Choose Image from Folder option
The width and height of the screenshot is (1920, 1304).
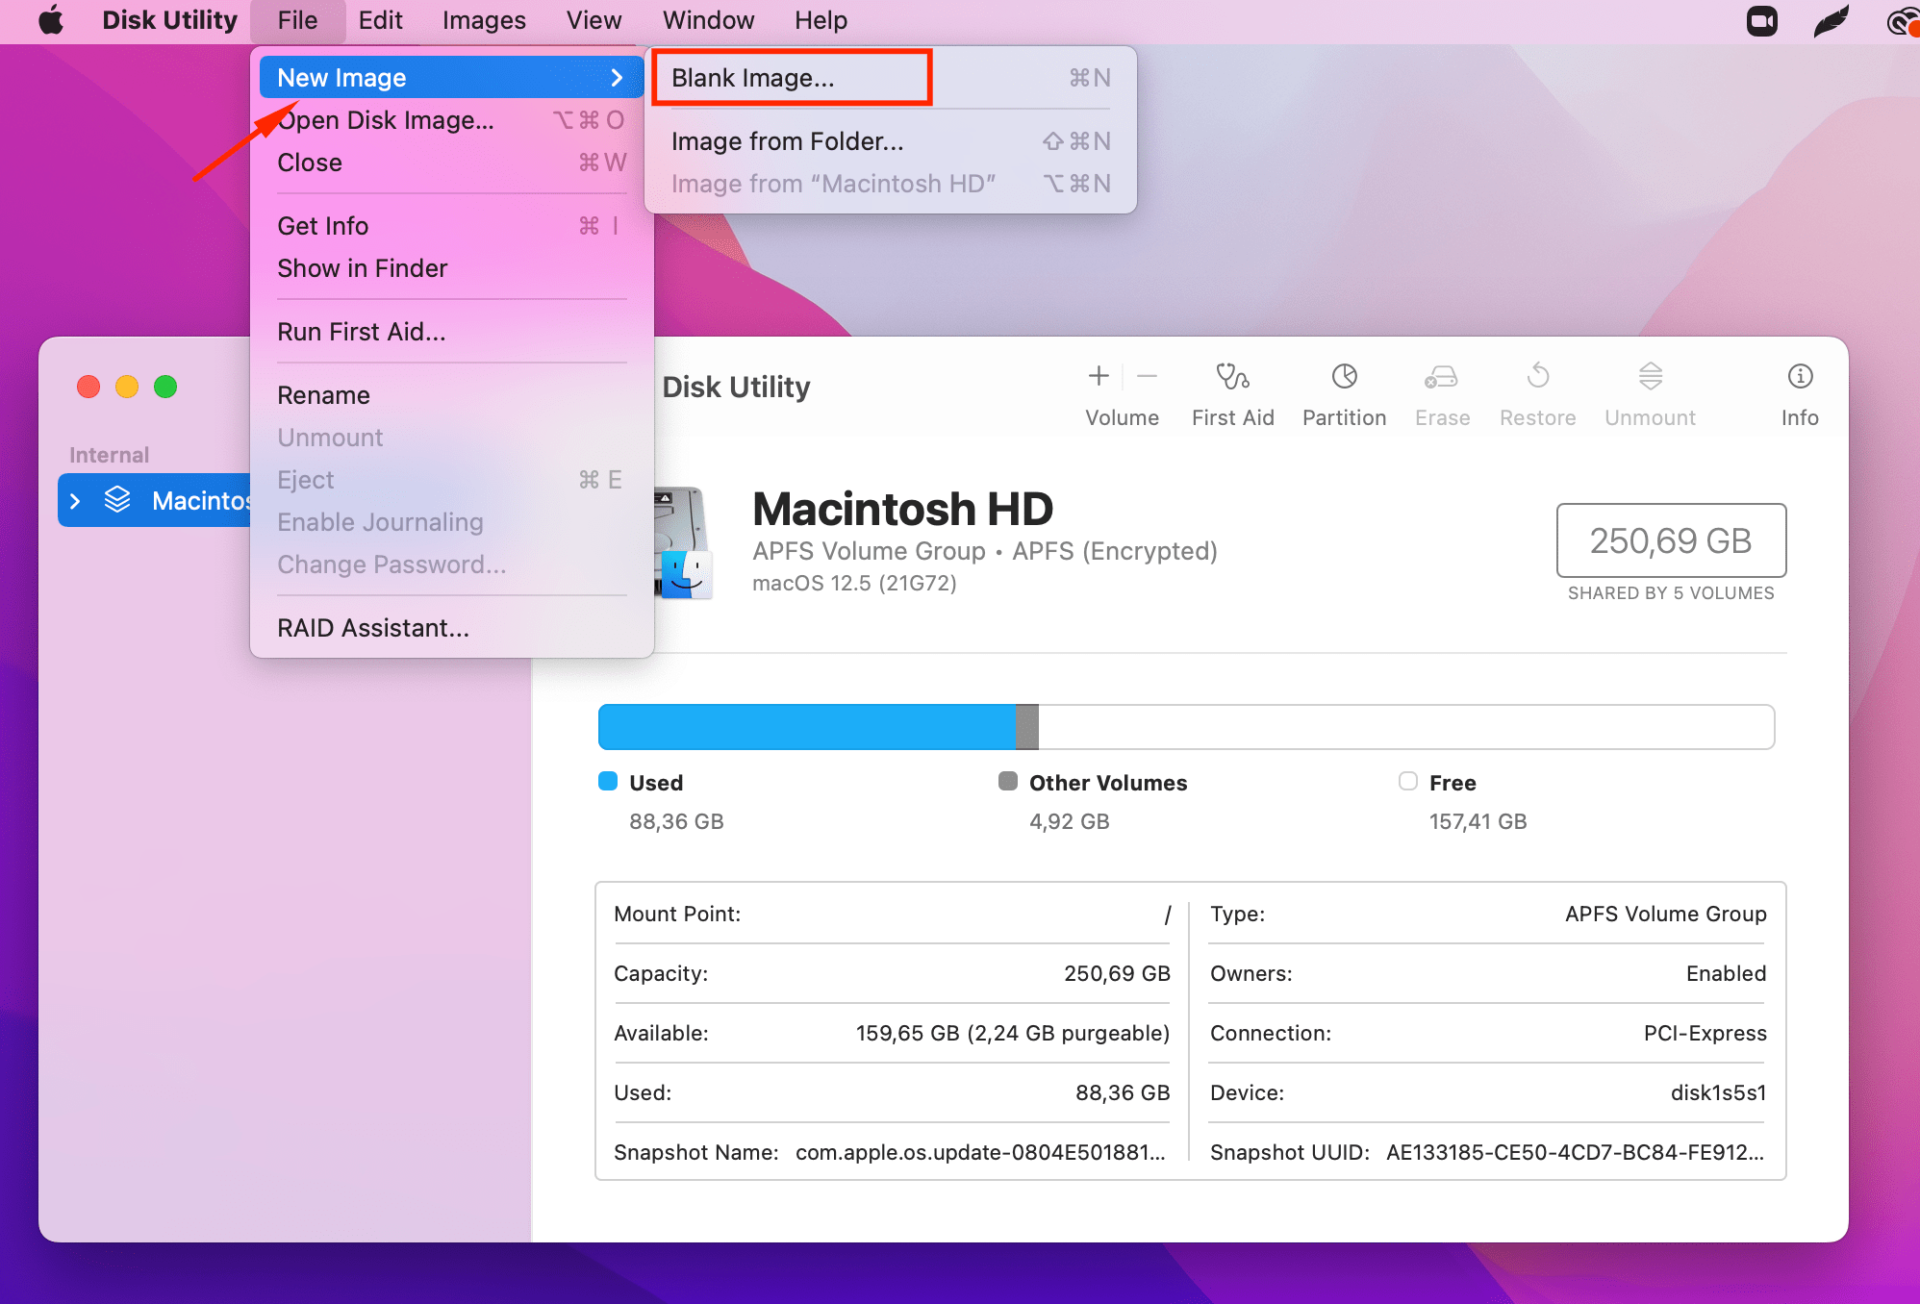coord(786,141)
